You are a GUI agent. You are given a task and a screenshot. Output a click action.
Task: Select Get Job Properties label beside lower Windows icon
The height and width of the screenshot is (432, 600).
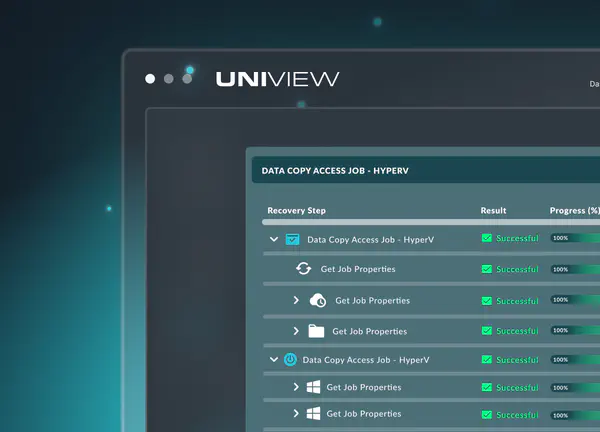pyautogui.click(x=364, y=414)
